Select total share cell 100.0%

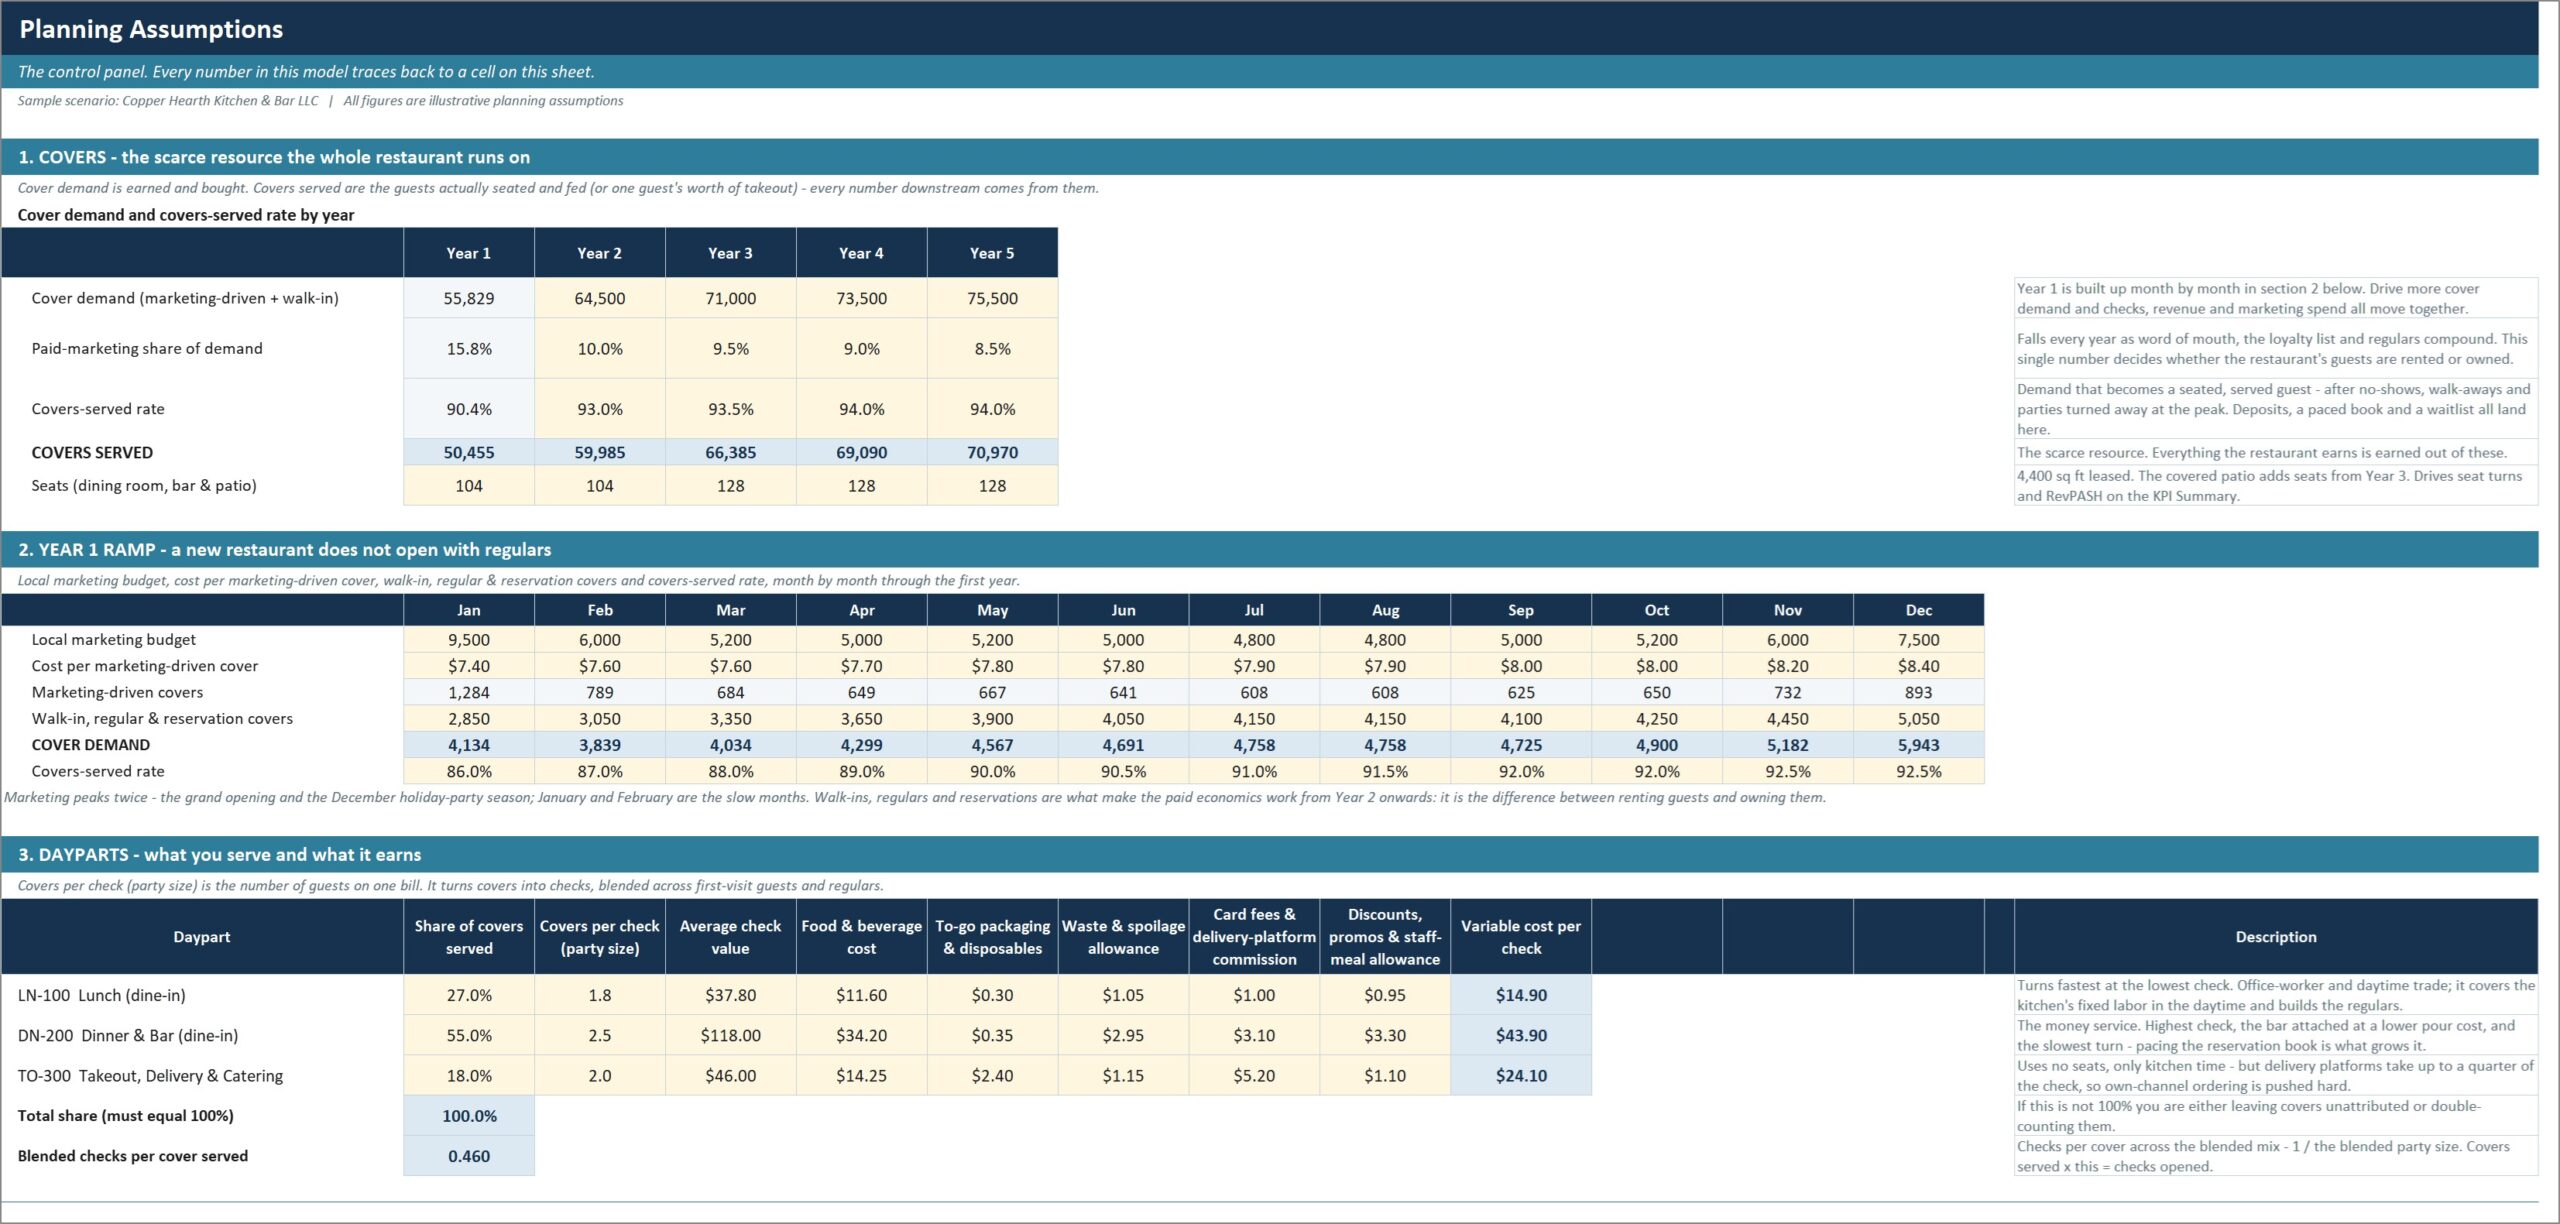click(468, 1116)
